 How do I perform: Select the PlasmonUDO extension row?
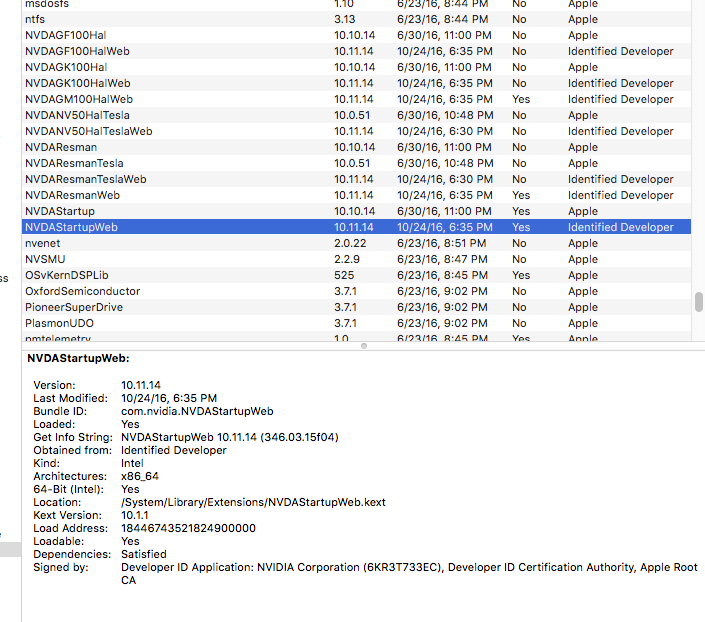pyautogui.click(x=356, y=323)
